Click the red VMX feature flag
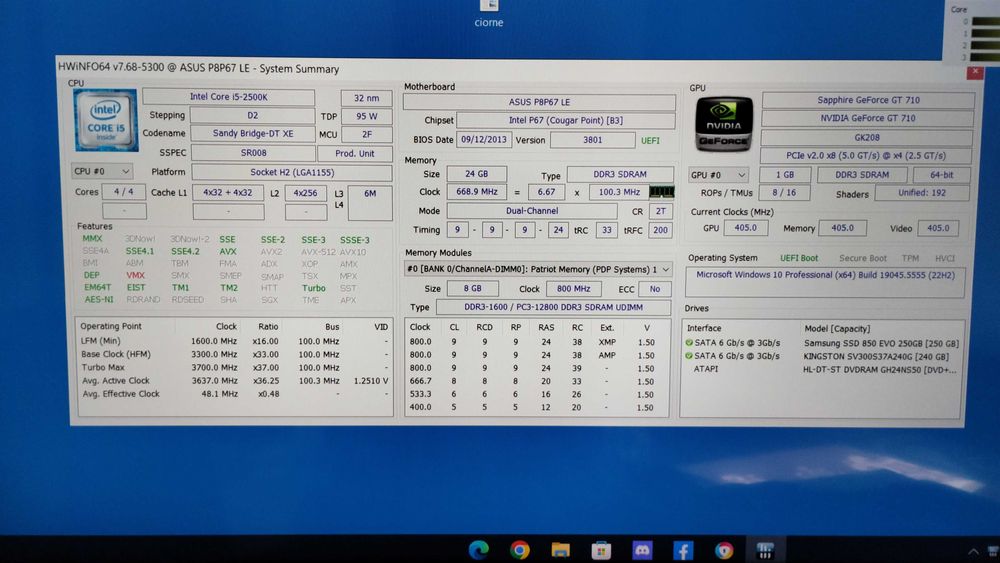Screen dimensions: 1000x563 point(135,275)
